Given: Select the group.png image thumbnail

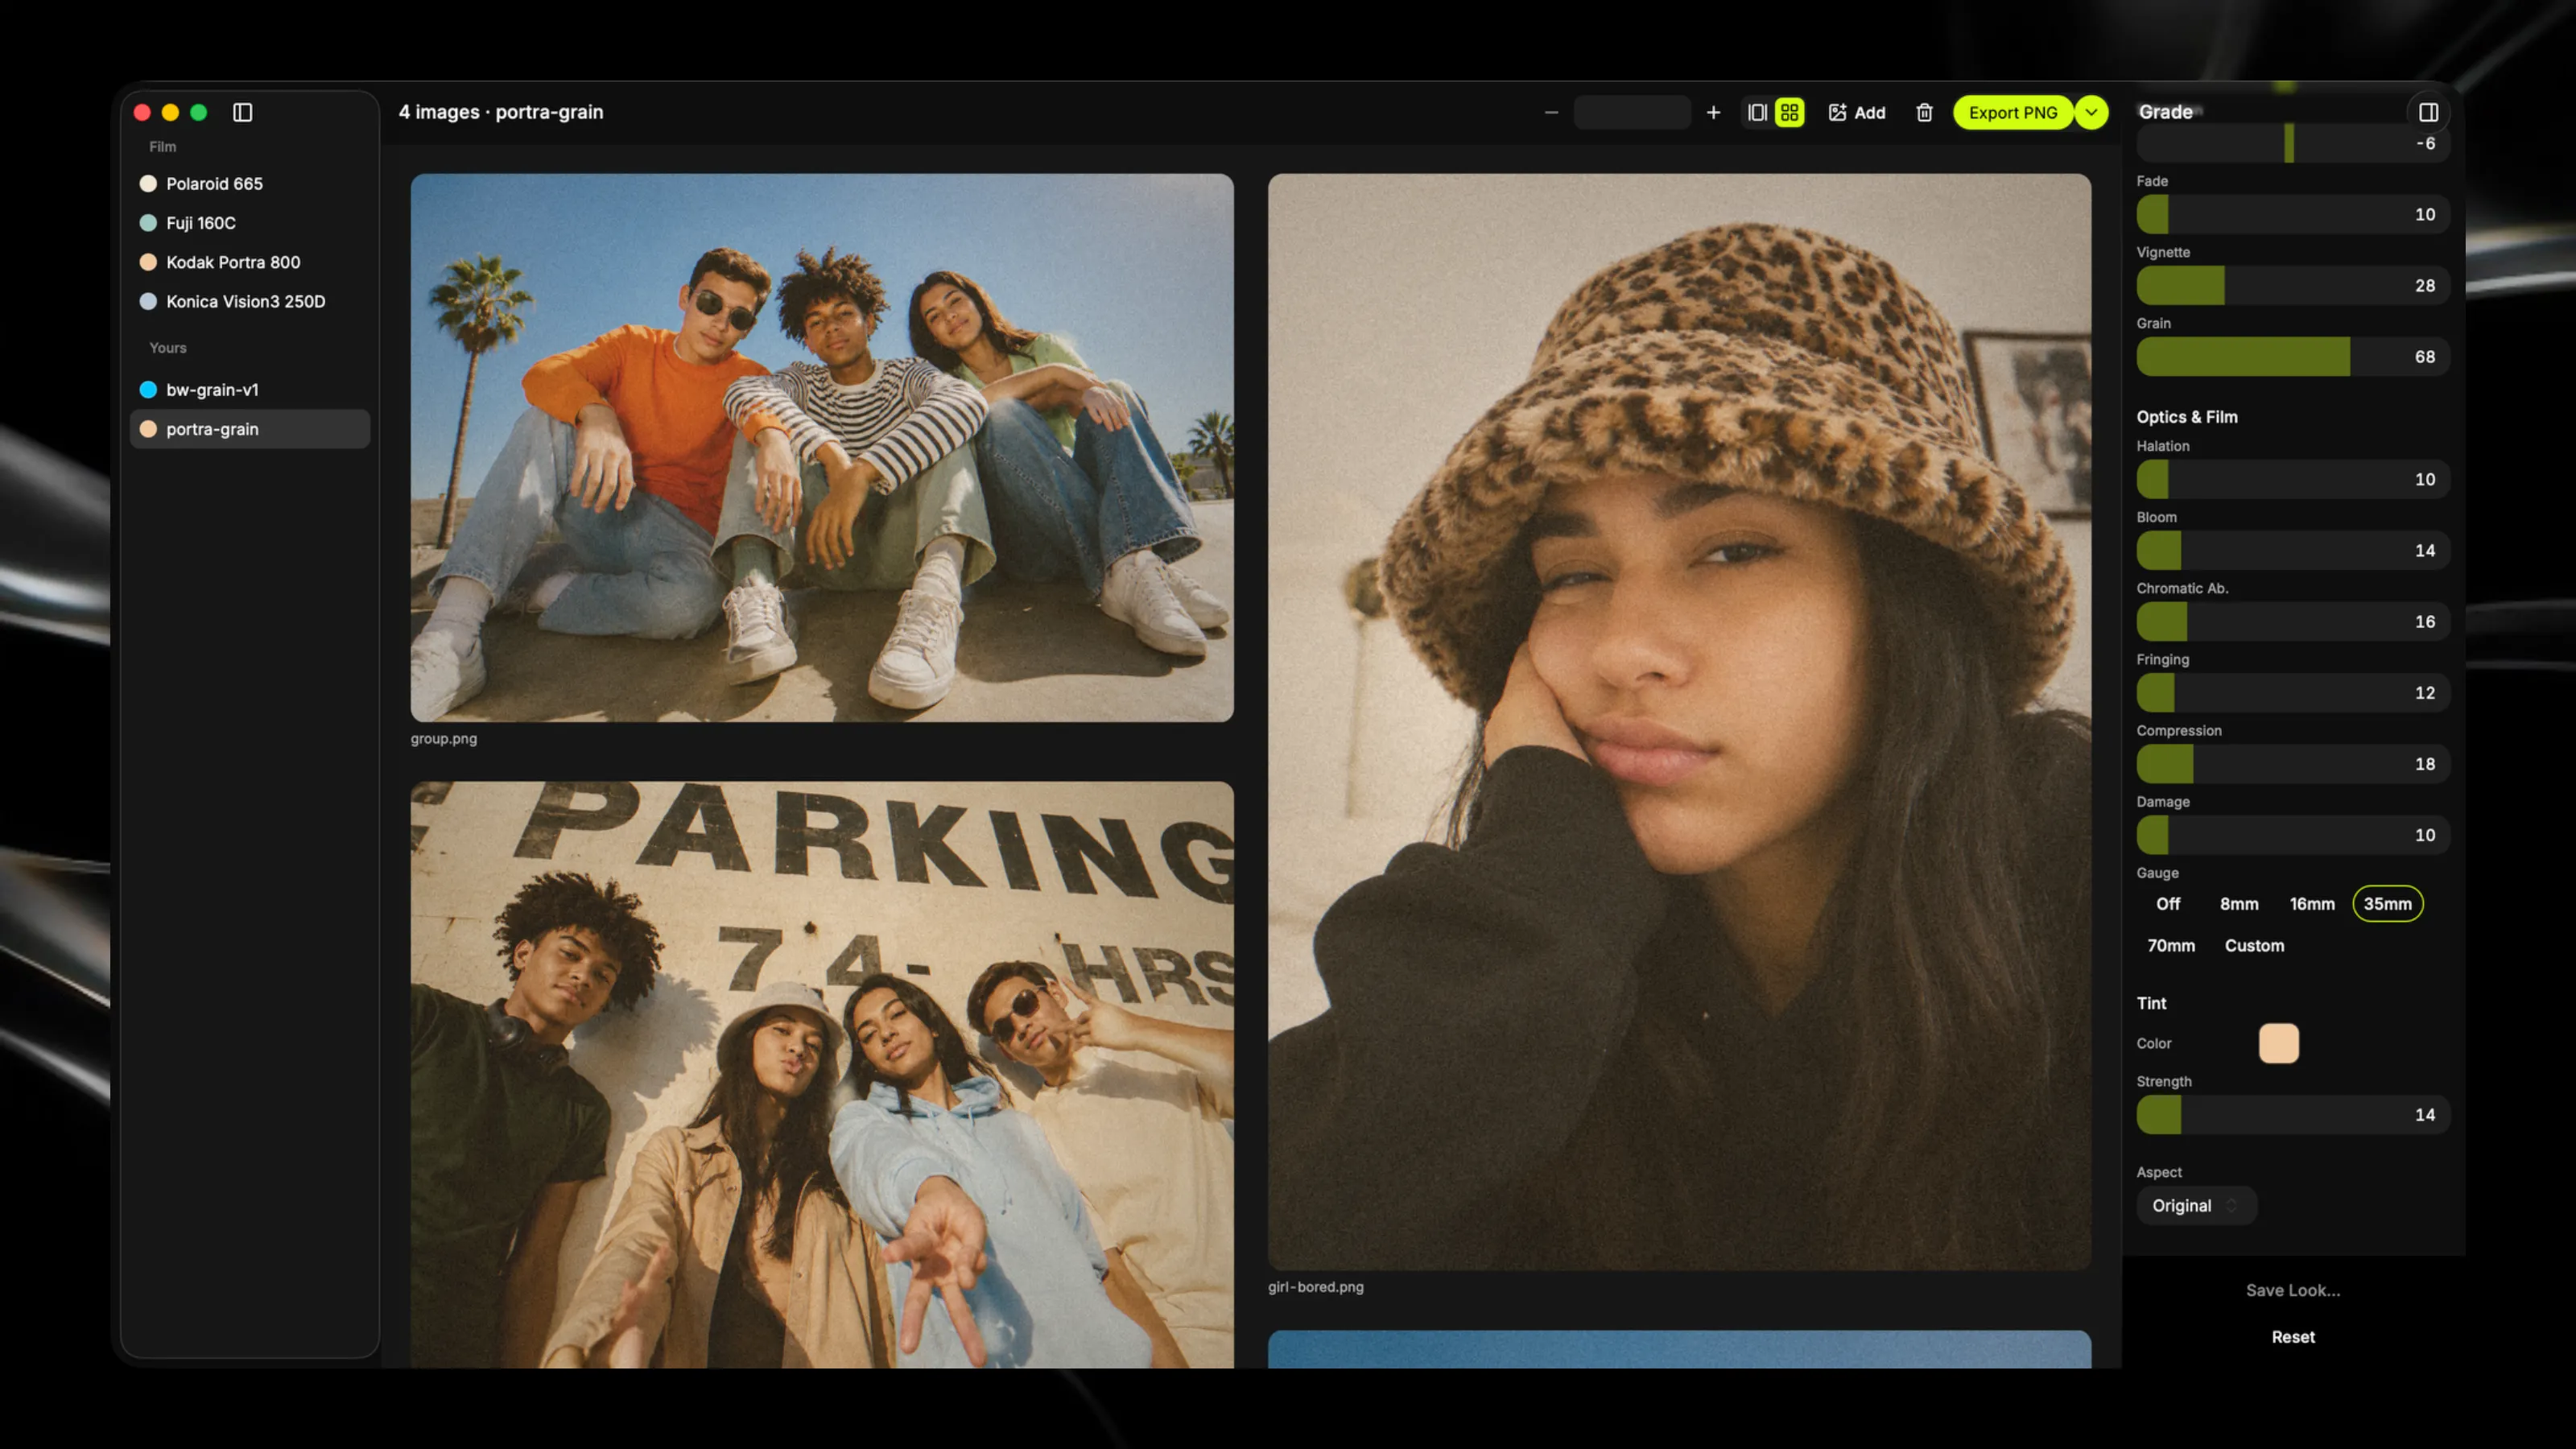Looking at the screenshot, I should click(x=822, y=448).
